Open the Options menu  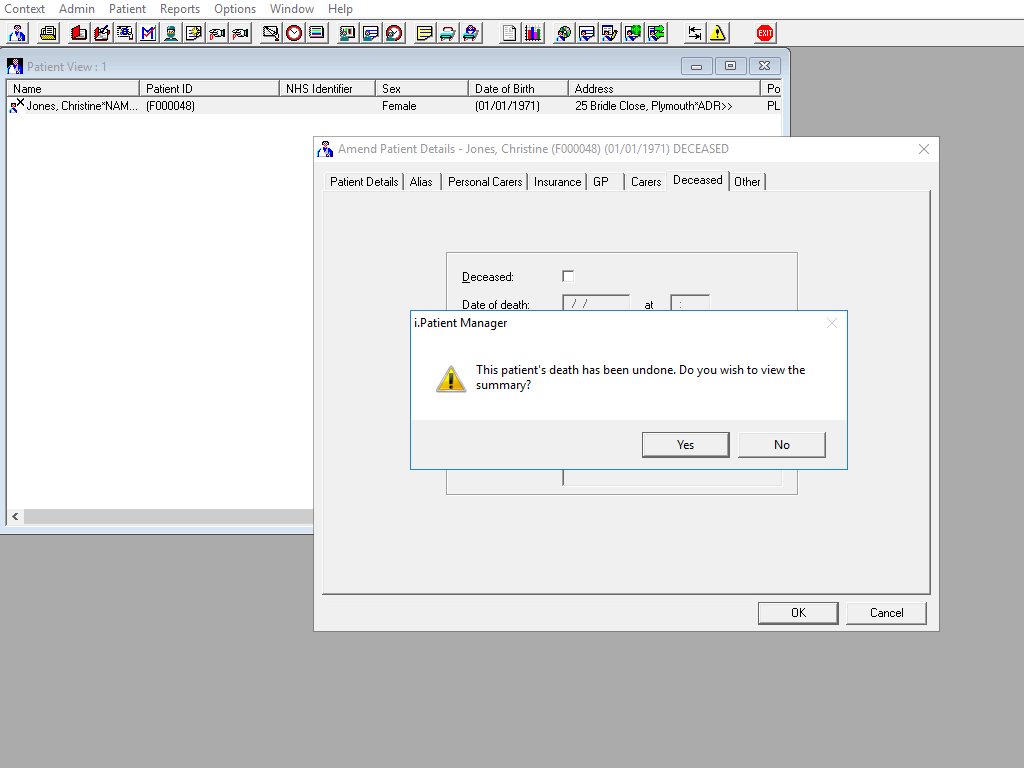235,8
